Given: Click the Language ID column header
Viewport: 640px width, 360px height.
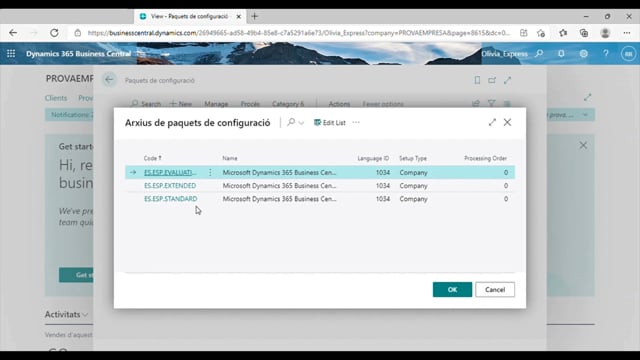Looking at the screenshot, I should click(373, 158).
